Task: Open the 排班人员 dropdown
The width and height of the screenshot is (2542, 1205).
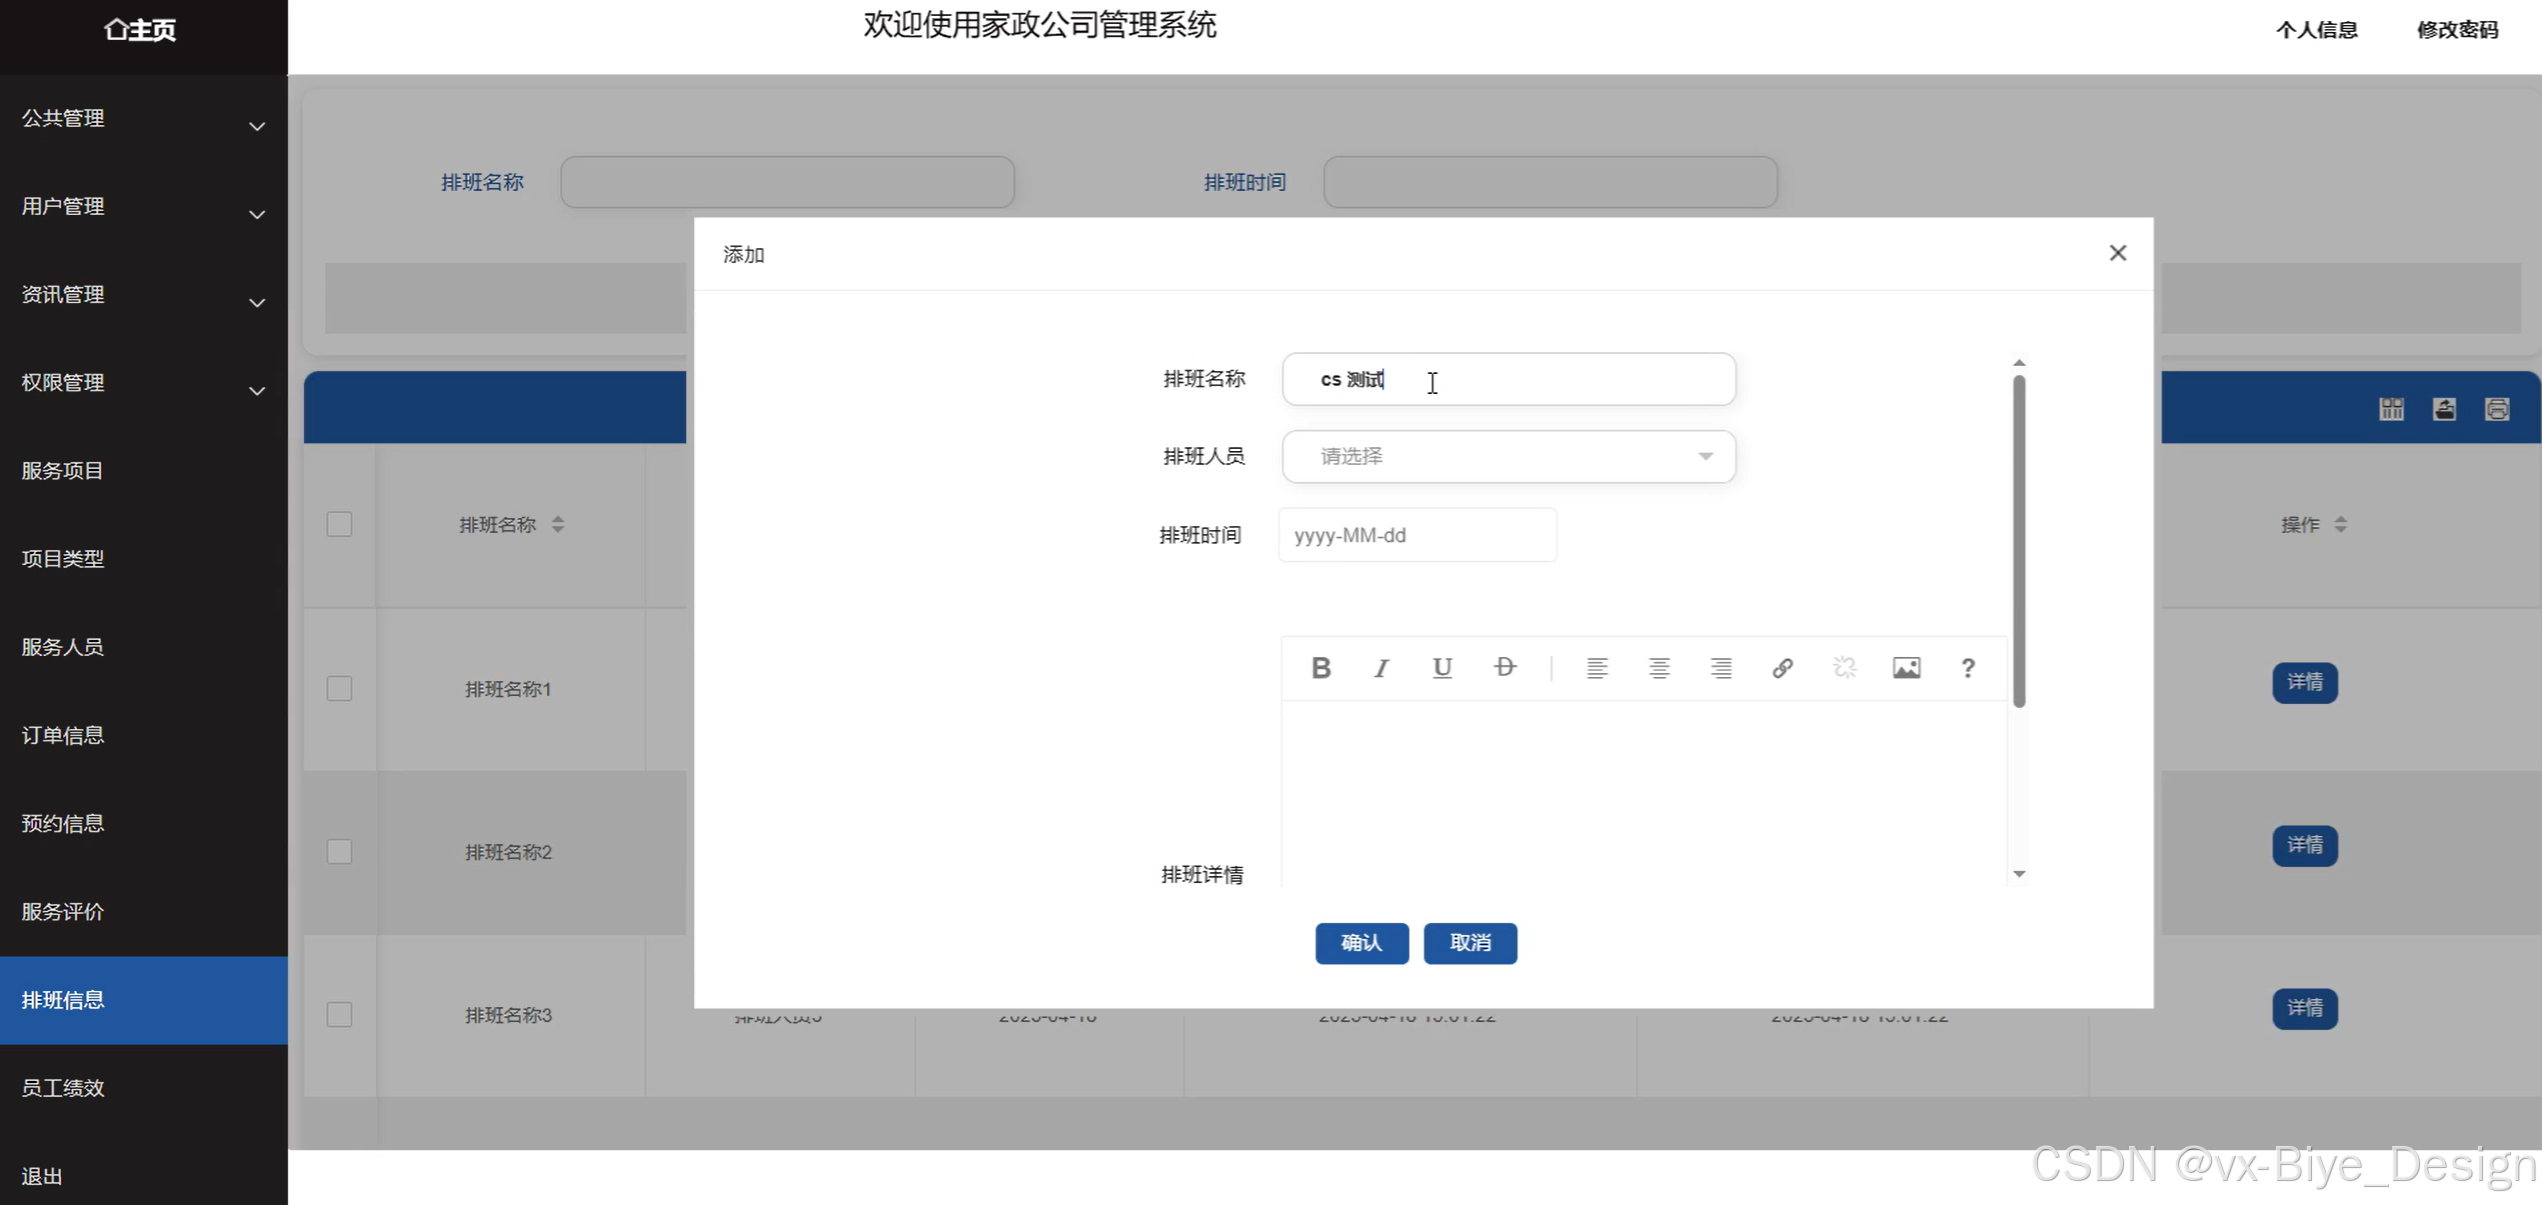Action: (x=1508, y=457)
